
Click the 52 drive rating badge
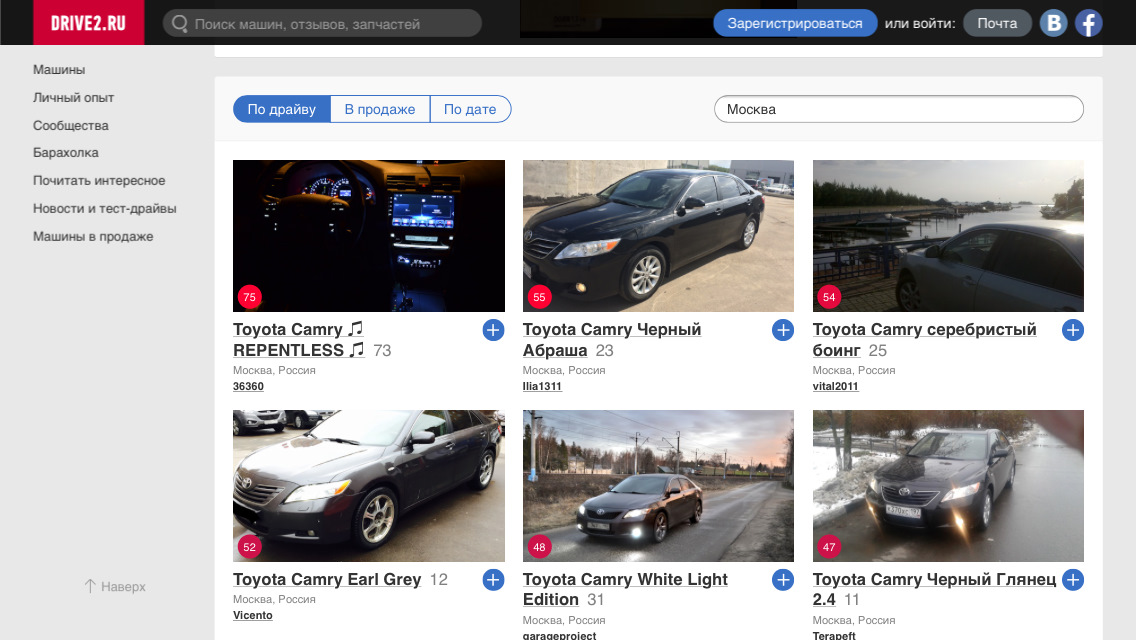(249, 547)
